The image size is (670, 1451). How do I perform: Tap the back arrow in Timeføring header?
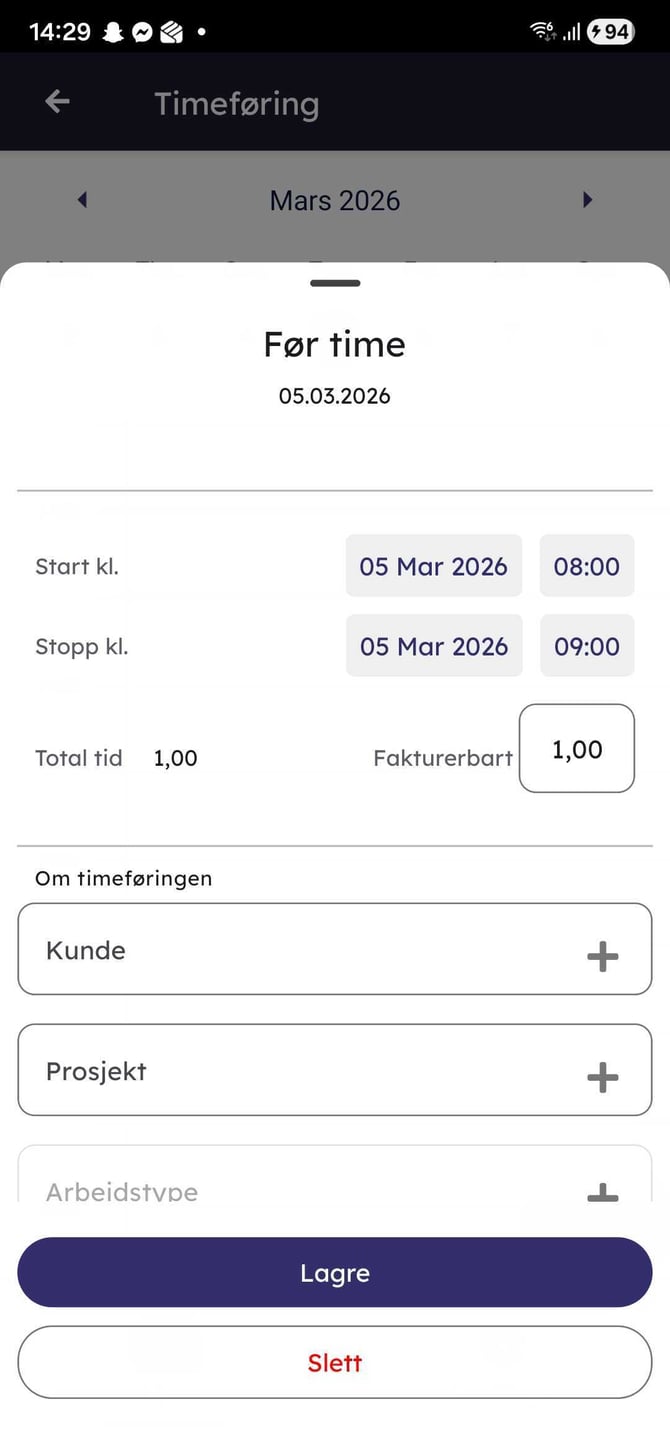point(57,102)
